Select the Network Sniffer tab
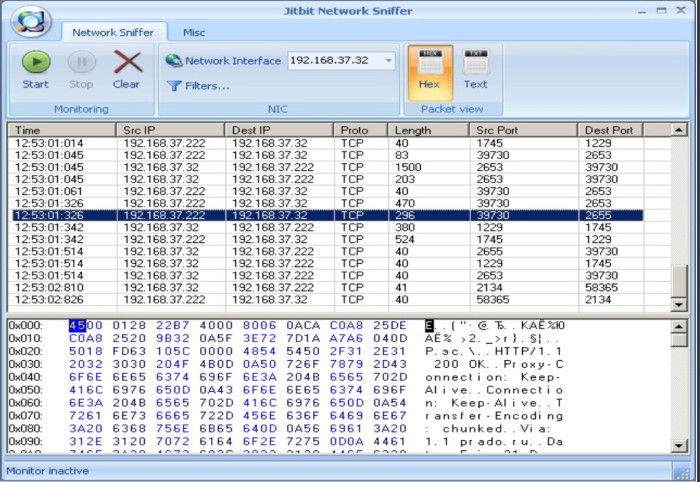 [x=113, y=32]
